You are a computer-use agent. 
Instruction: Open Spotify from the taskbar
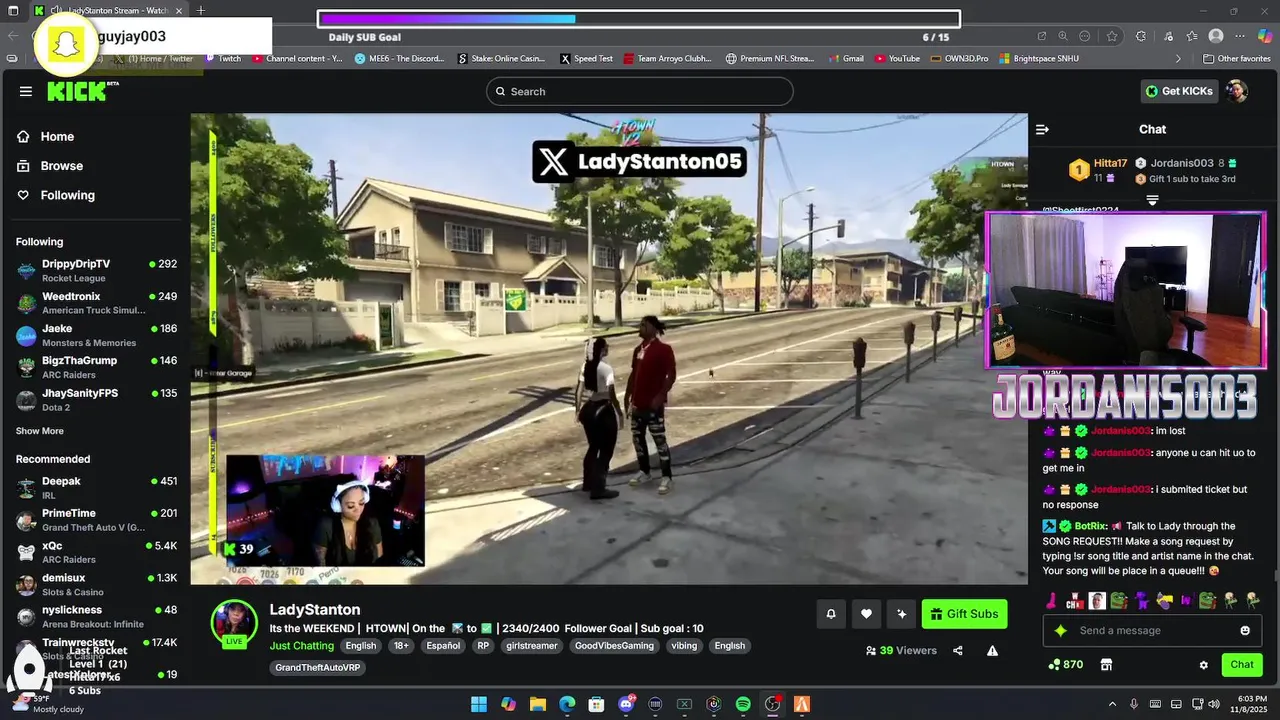tap(743, 704)
